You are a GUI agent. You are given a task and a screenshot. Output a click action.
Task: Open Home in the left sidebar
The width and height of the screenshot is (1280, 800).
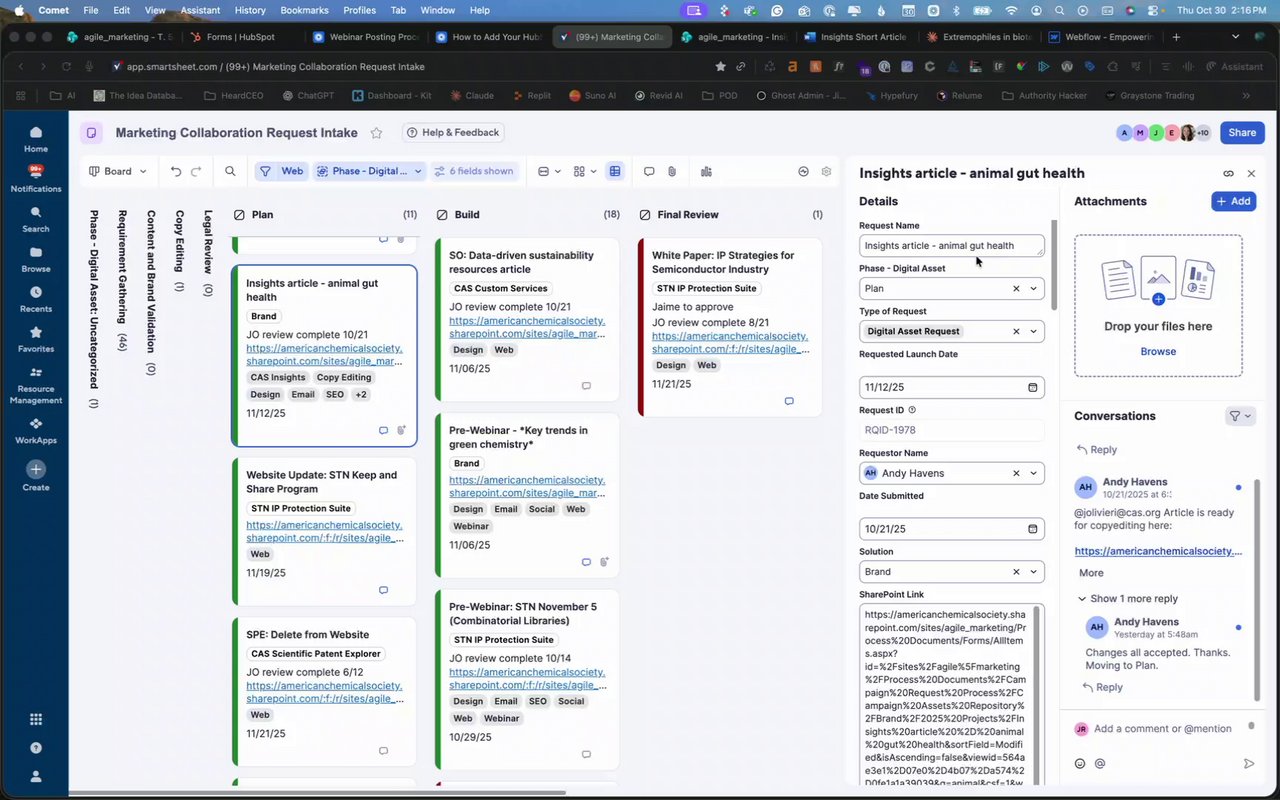click(36, 139)
